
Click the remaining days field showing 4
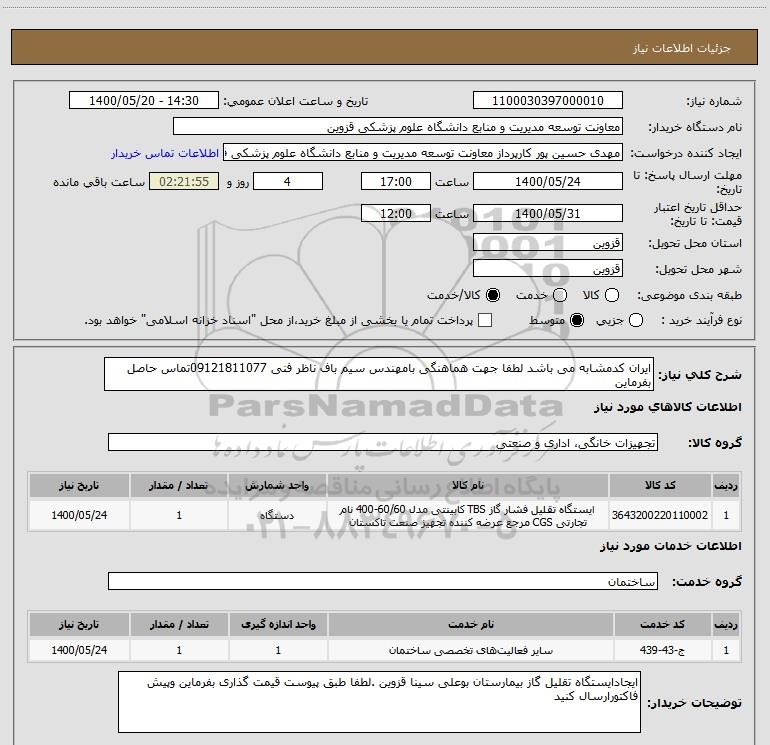point(288,181)
